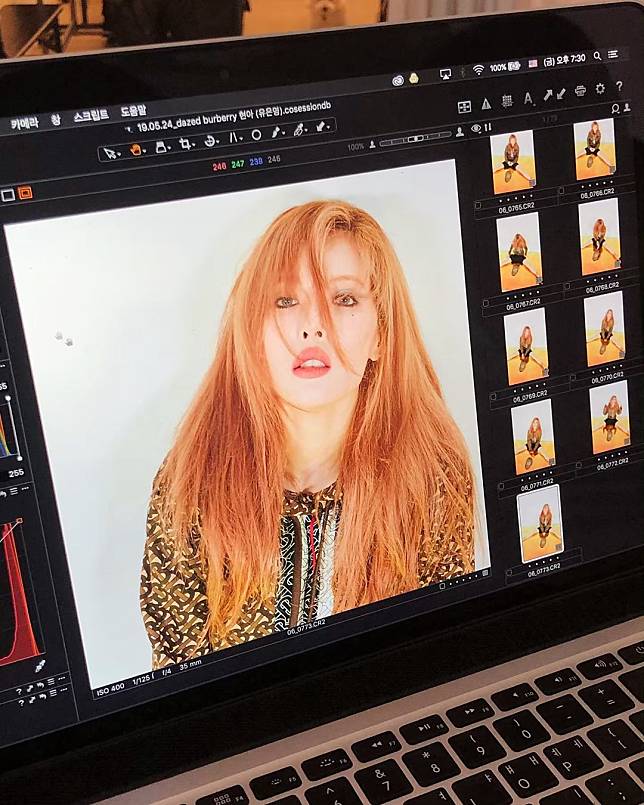Show the grid overlay icon
The height and width of the screenshot is (805, 644).
click(x=507, y=101)
